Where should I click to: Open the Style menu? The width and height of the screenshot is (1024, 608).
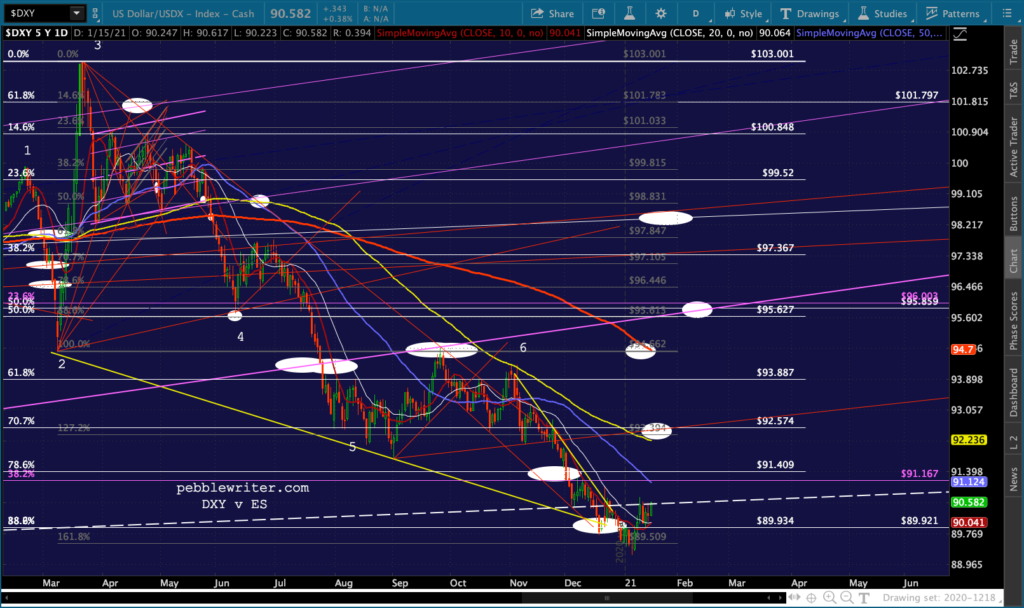[744, 13]
